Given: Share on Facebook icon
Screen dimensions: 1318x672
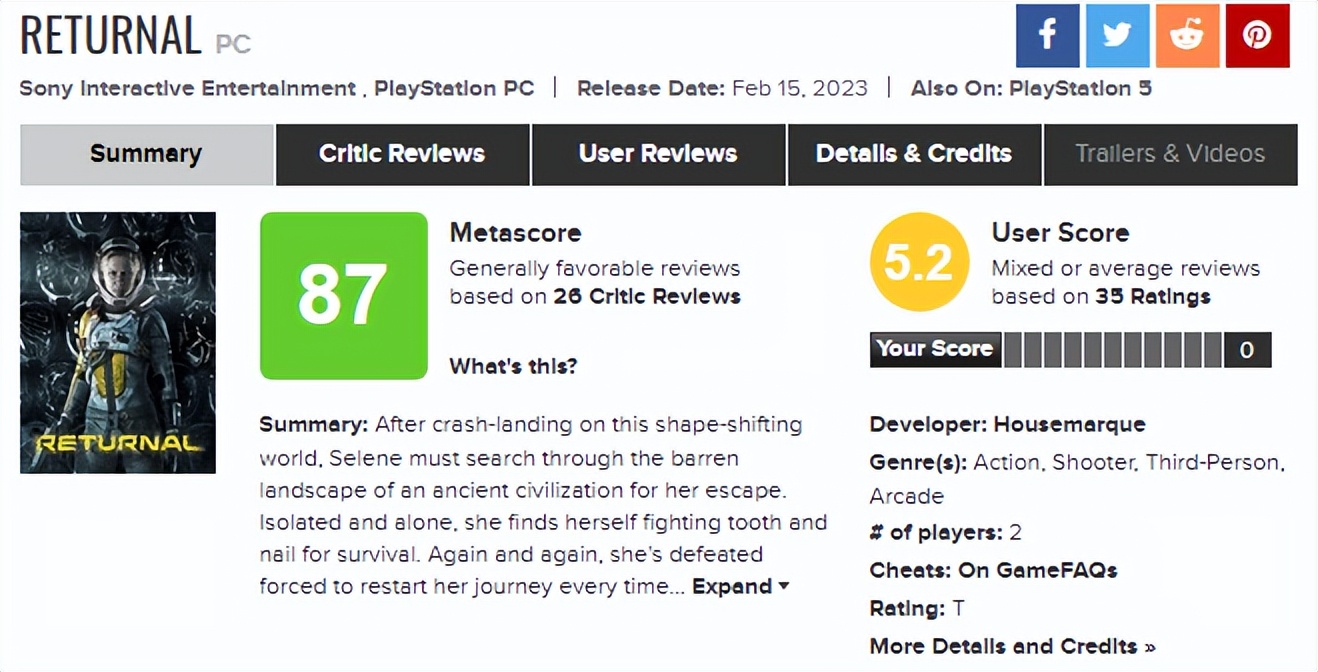Looking at the screenshot, I should click(x=1047, y=36).
